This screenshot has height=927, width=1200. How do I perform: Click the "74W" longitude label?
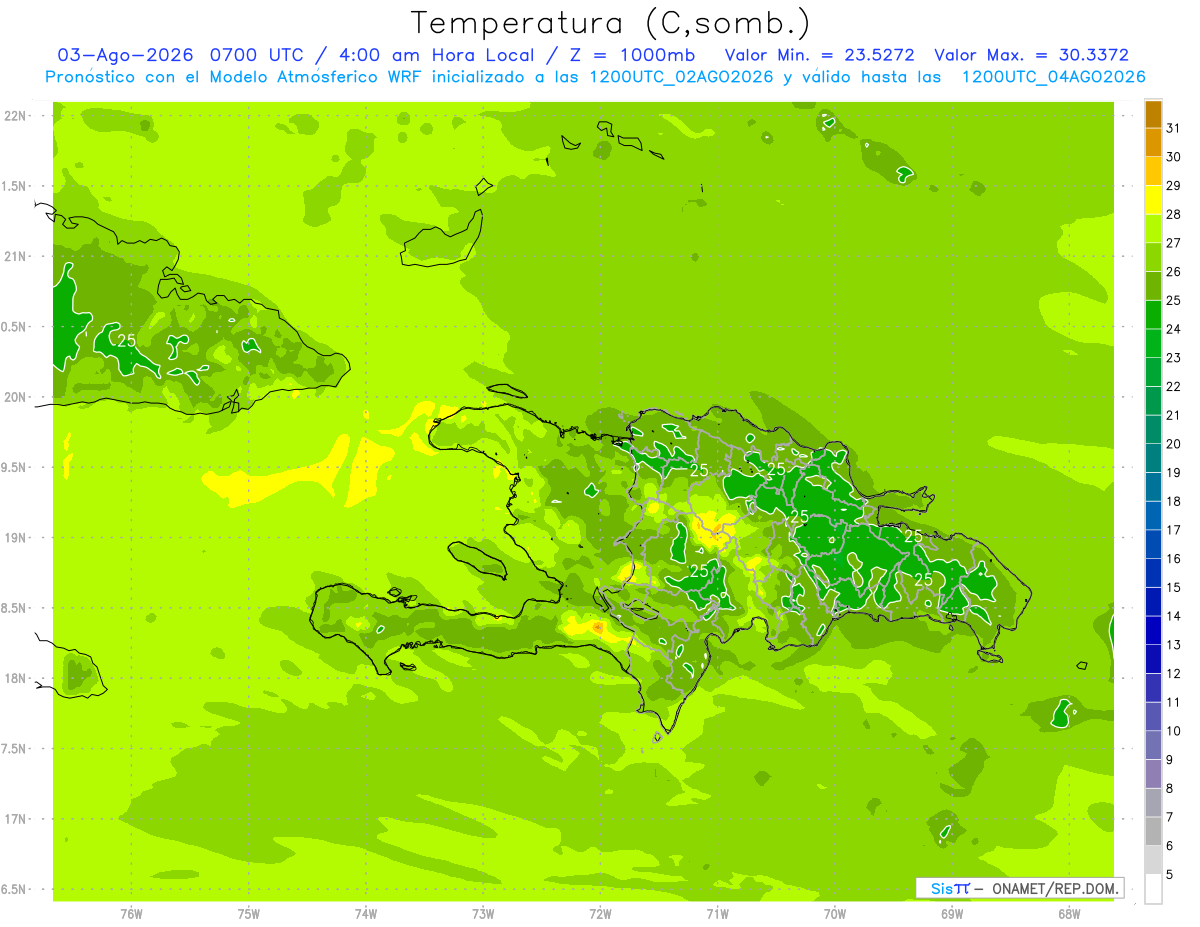click(366, 913)
